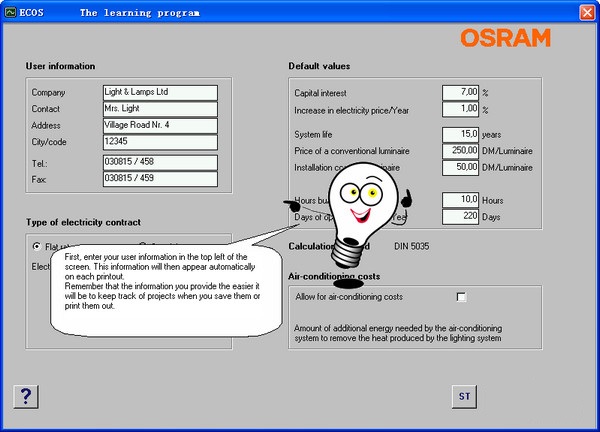Select the Flat rate radio button

37,246
